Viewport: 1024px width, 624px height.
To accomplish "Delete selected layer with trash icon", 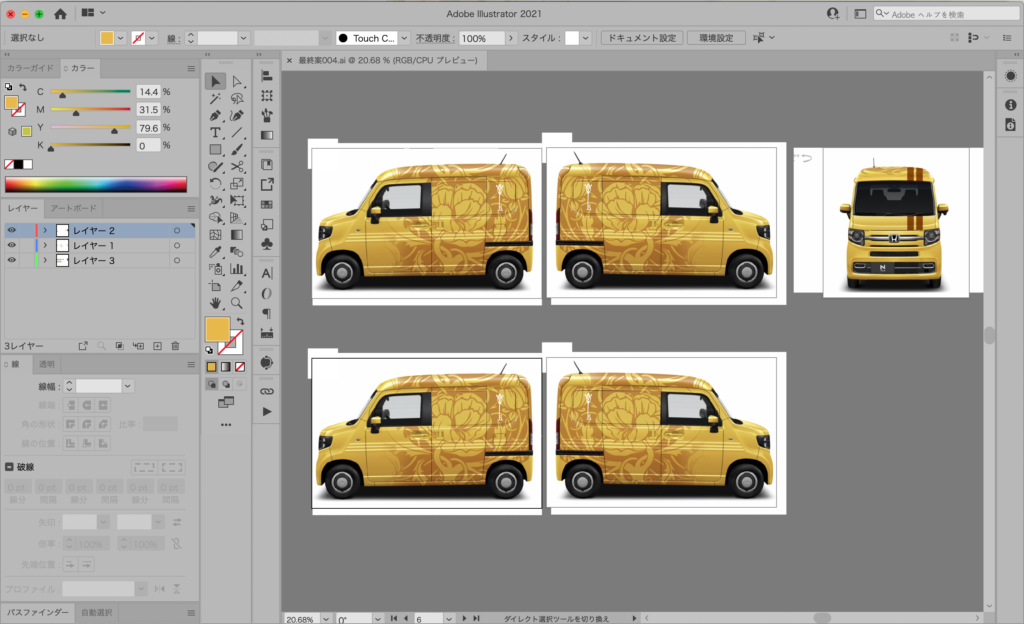I will 175,345.
